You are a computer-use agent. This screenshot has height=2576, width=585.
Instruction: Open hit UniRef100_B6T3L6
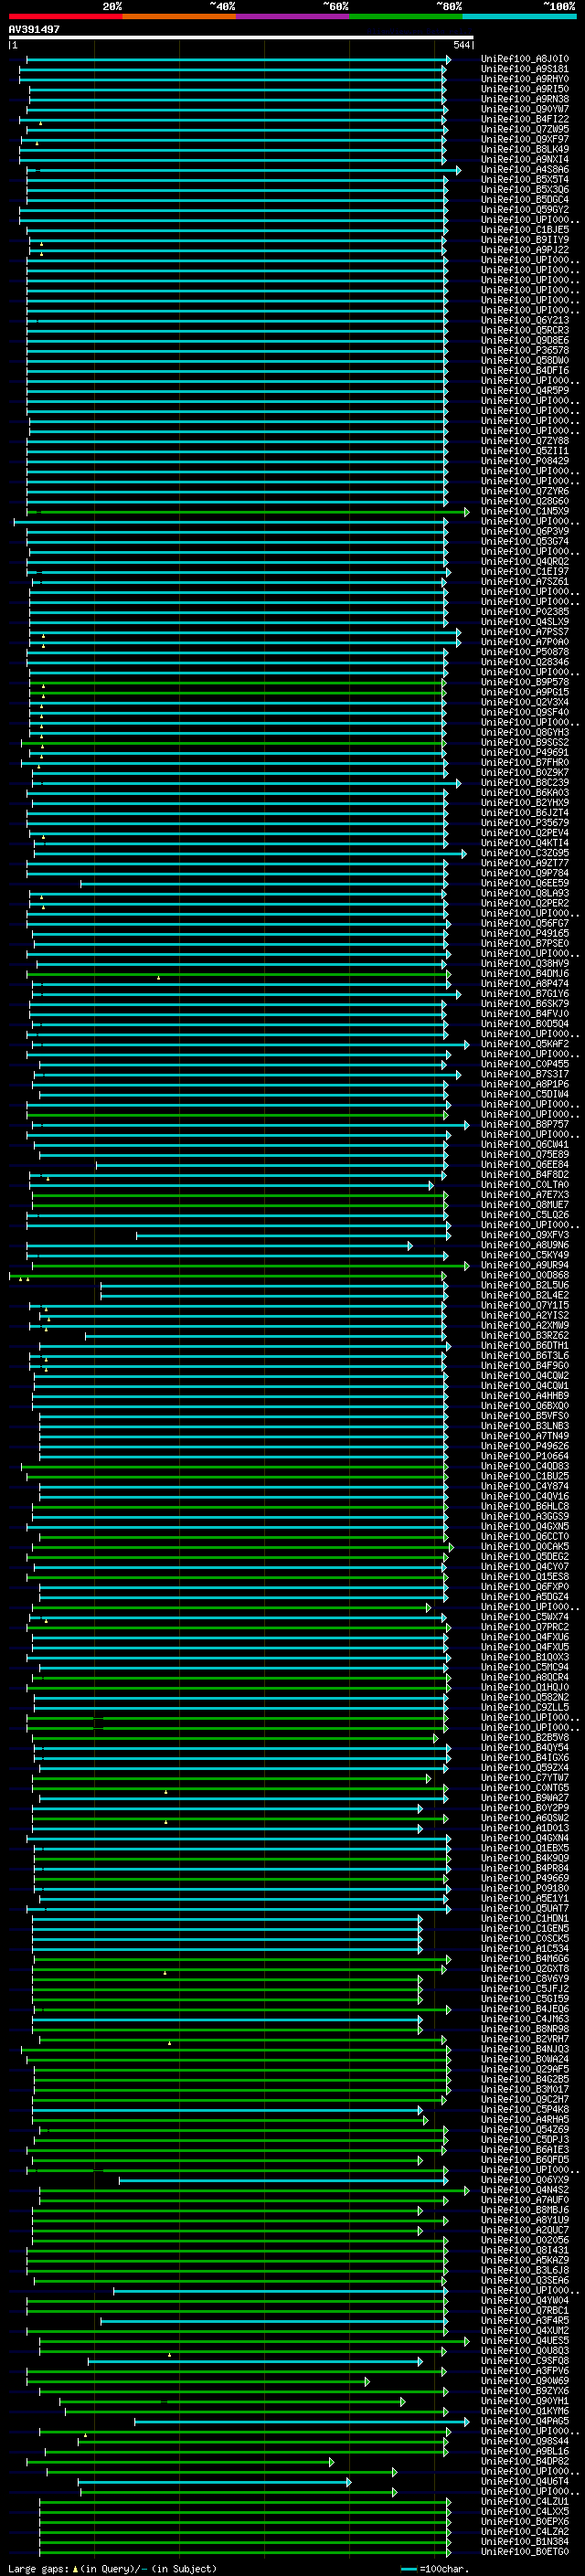pos(525,1356)
